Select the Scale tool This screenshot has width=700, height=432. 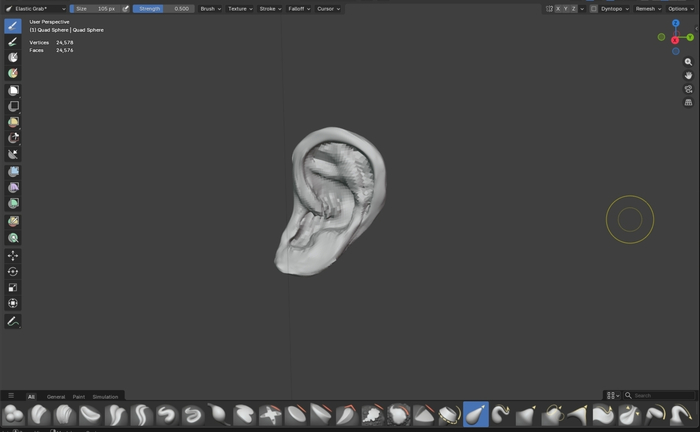pyautogui.click(x=13, y=287)
